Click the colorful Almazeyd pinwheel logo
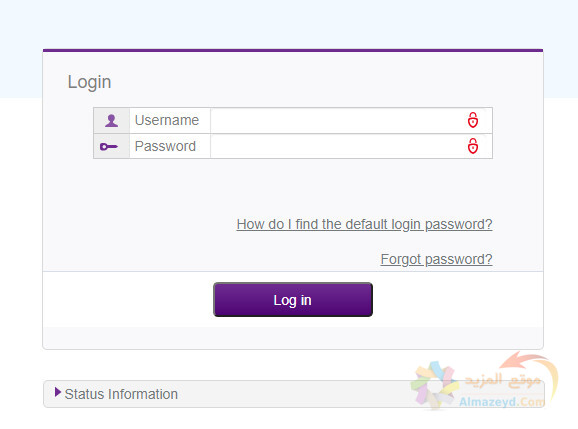 (434, 385)
